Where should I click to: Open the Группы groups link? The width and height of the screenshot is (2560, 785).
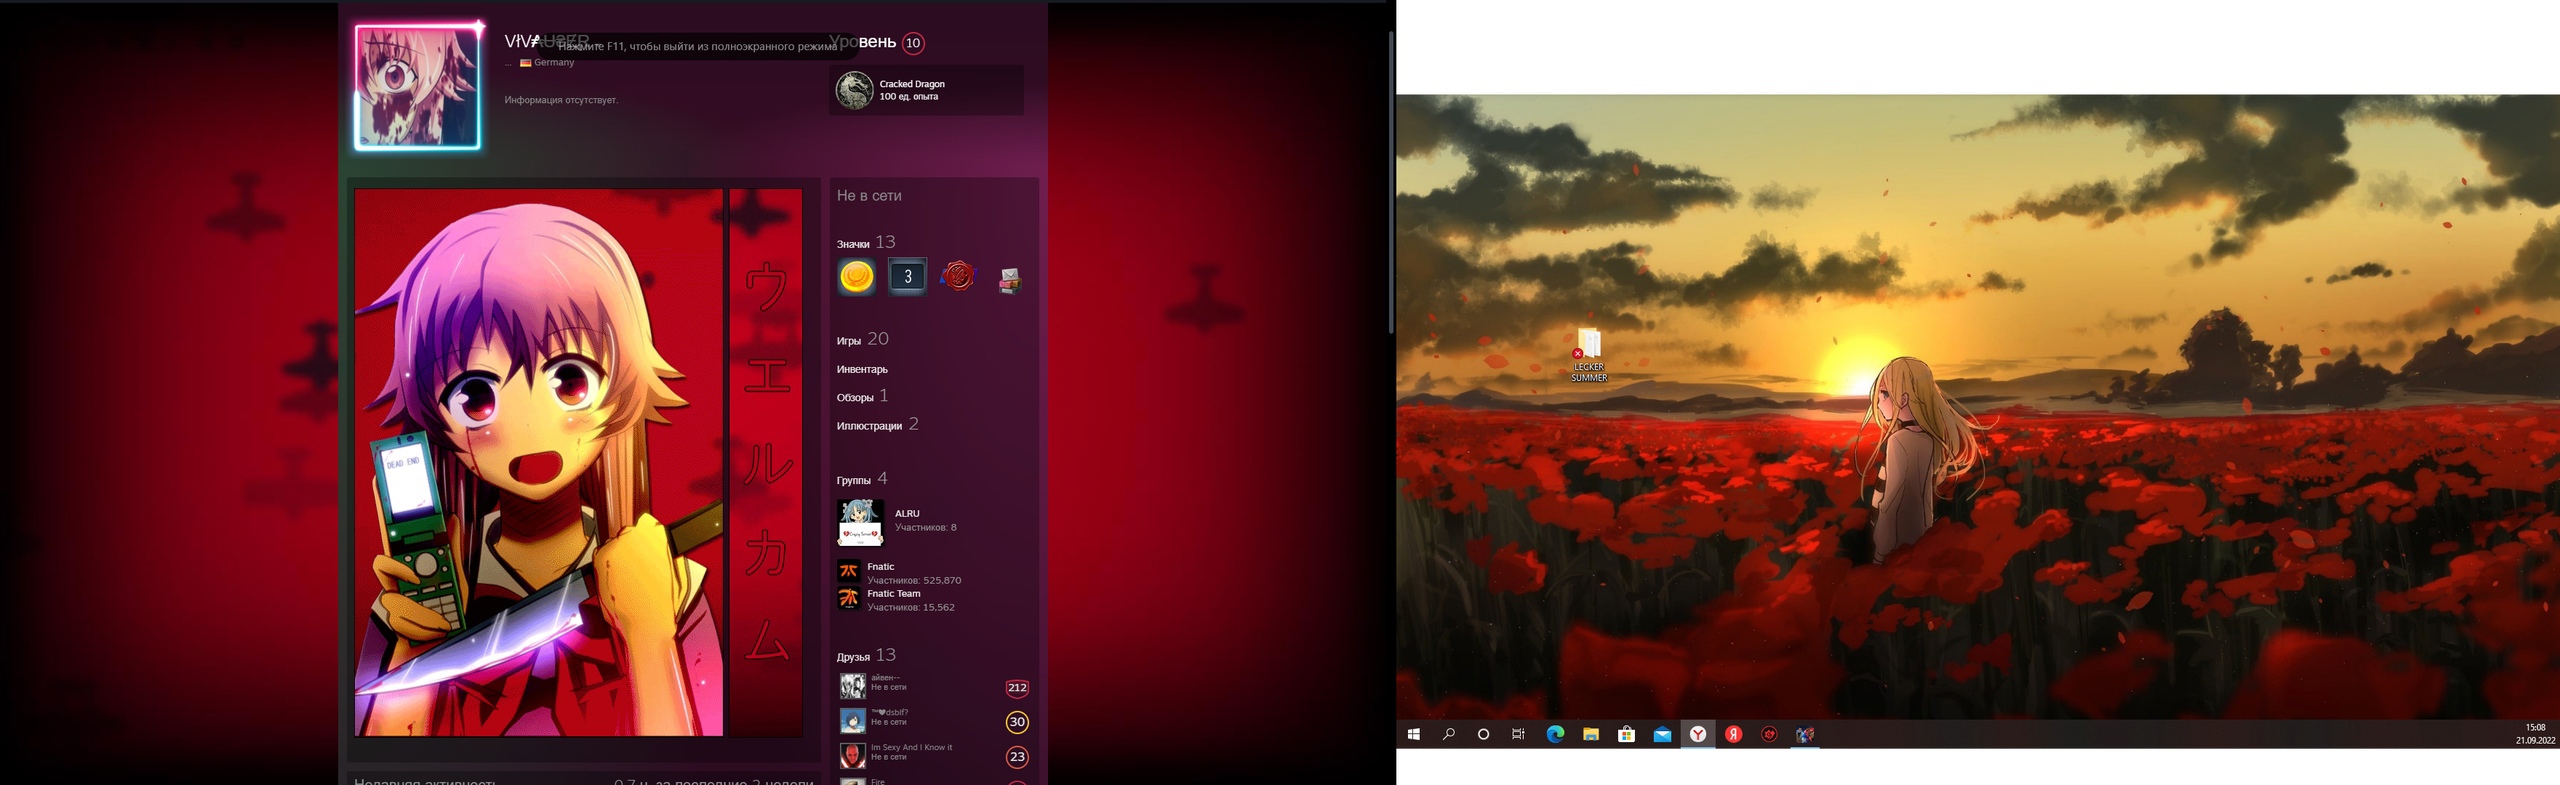[854, 480]
